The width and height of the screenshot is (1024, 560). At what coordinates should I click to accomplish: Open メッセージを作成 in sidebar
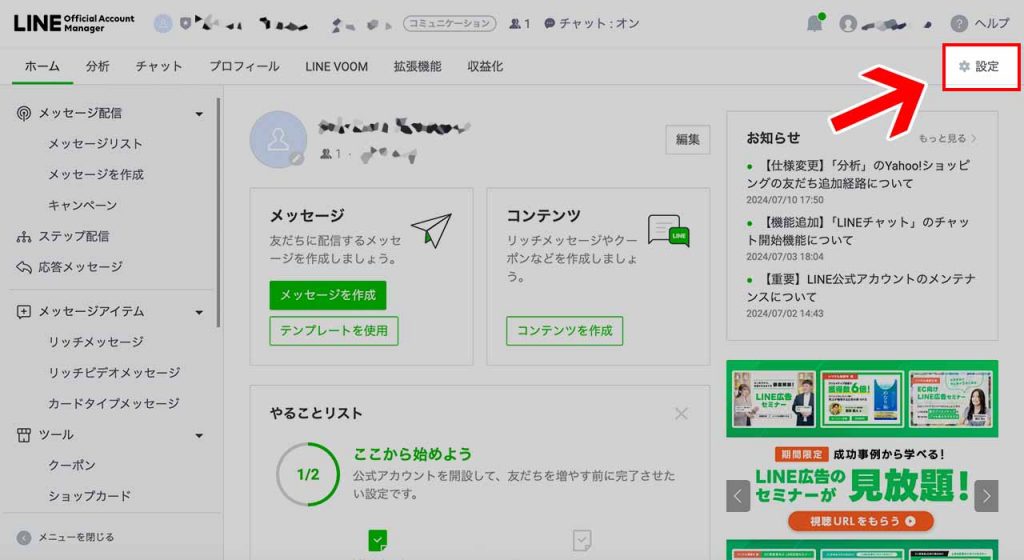tap(96, 174)
